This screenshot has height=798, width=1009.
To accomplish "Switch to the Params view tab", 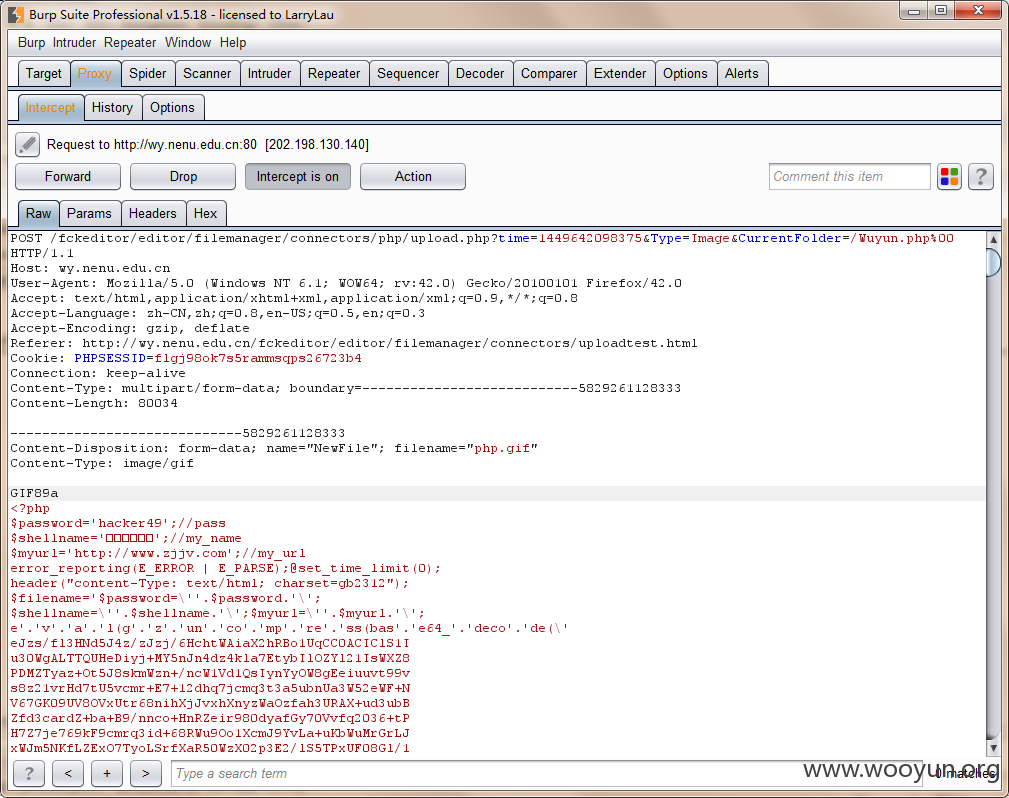I will coord(89,214).
